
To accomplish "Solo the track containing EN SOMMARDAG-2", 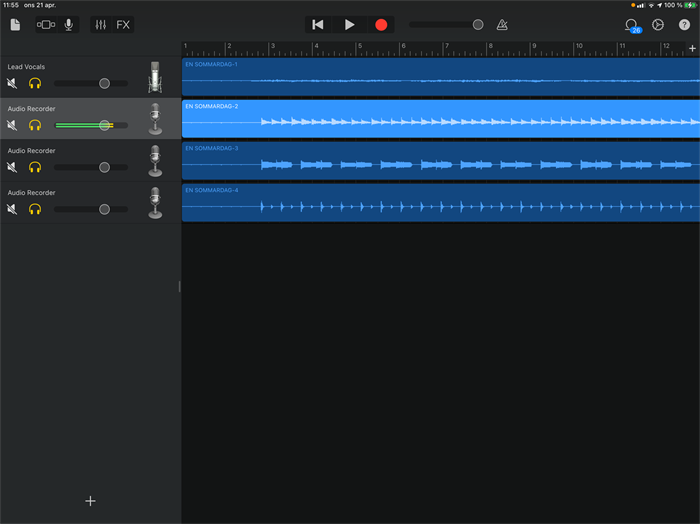I will tap(34, 126).
